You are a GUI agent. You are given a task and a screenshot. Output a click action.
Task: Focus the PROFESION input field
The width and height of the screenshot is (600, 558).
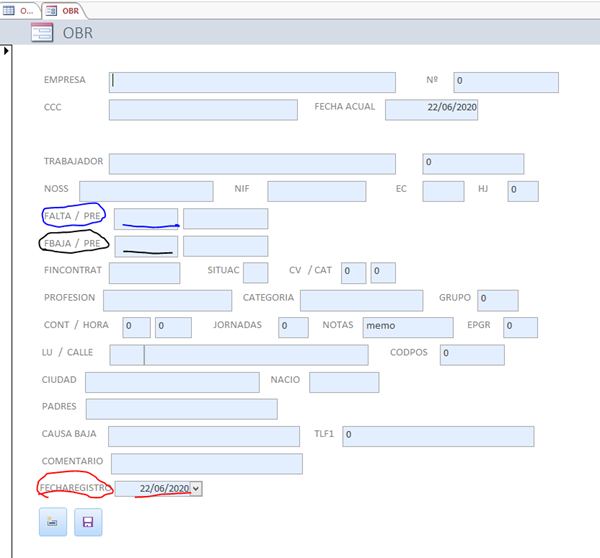click(x=168, y=300)
